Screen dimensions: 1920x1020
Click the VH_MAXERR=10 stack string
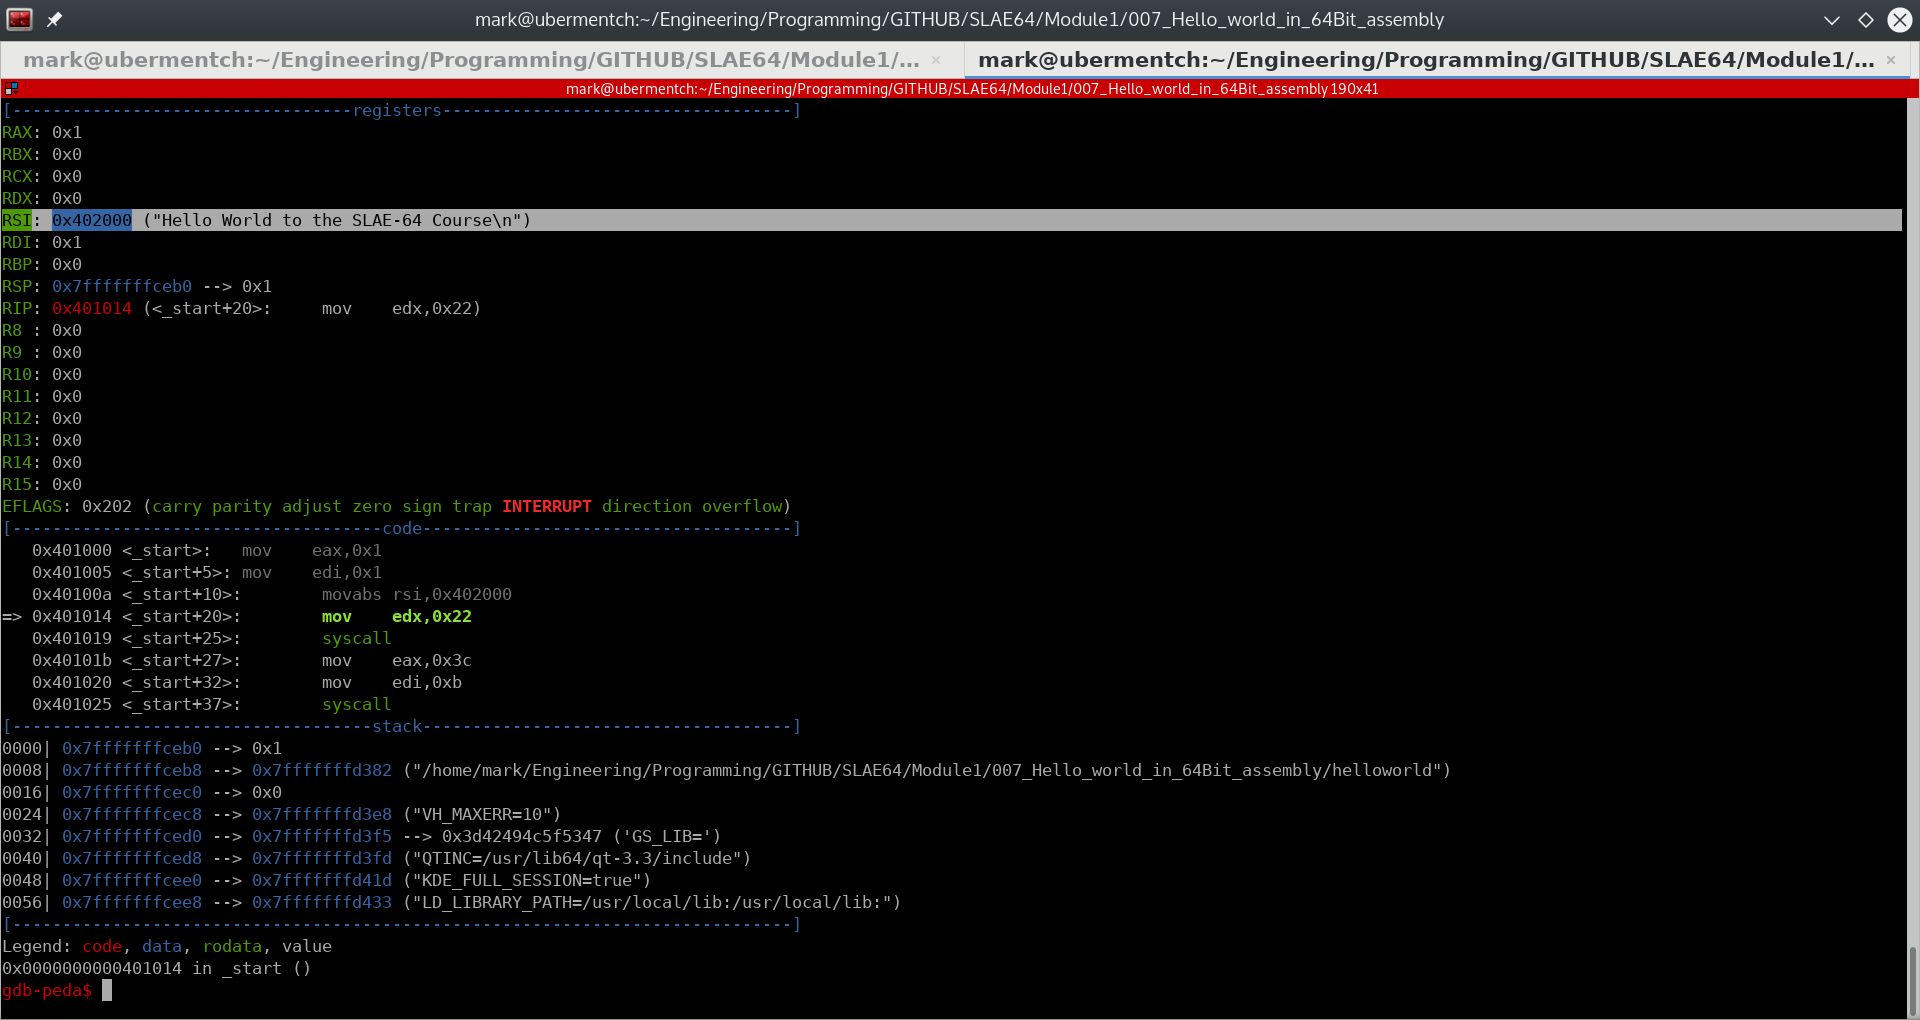pyautogui.click(x=482, y=814)
